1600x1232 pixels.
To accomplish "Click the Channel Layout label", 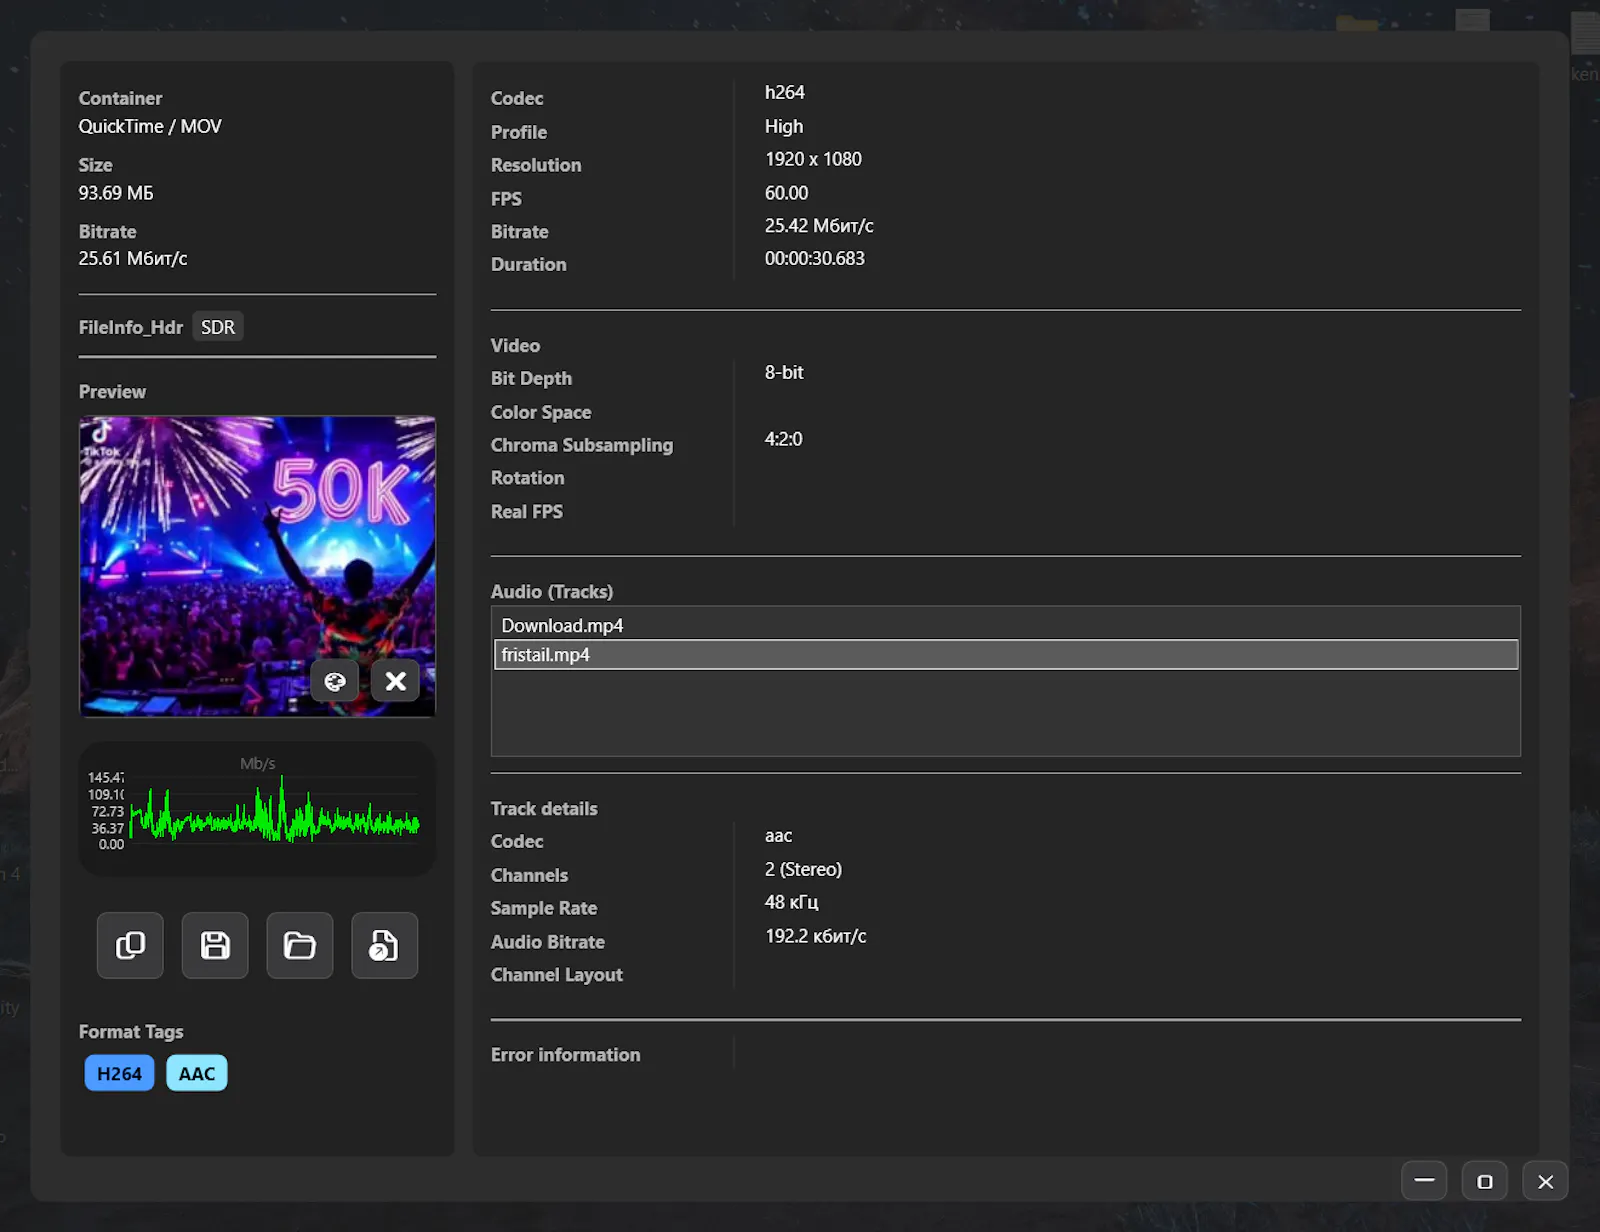I will (557, 975).
